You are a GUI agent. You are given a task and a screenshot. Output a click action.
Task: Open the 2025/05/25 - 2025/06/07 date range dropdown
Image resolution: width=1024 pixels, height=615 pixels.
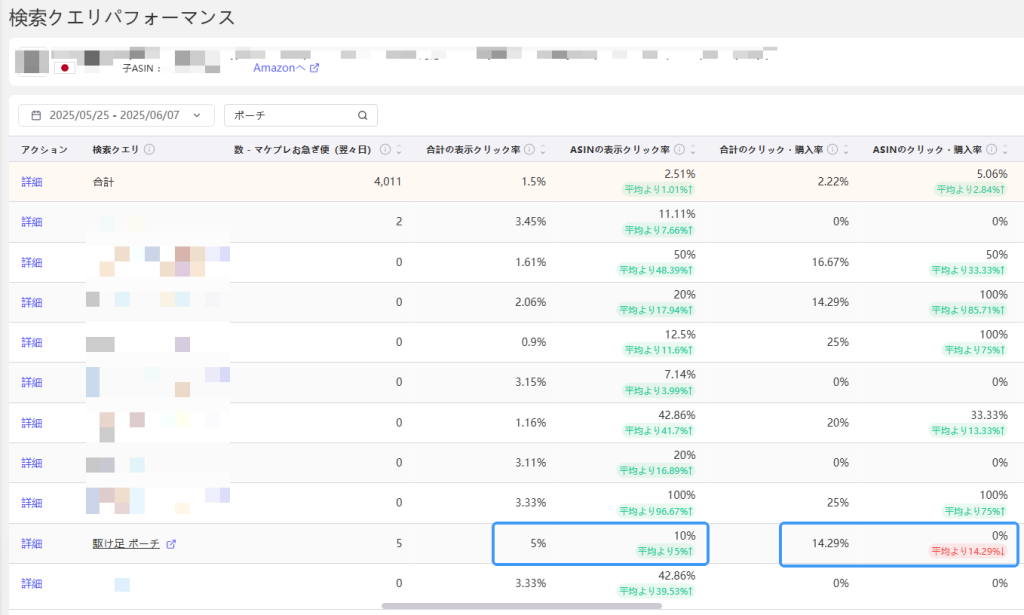click(116, 116)
